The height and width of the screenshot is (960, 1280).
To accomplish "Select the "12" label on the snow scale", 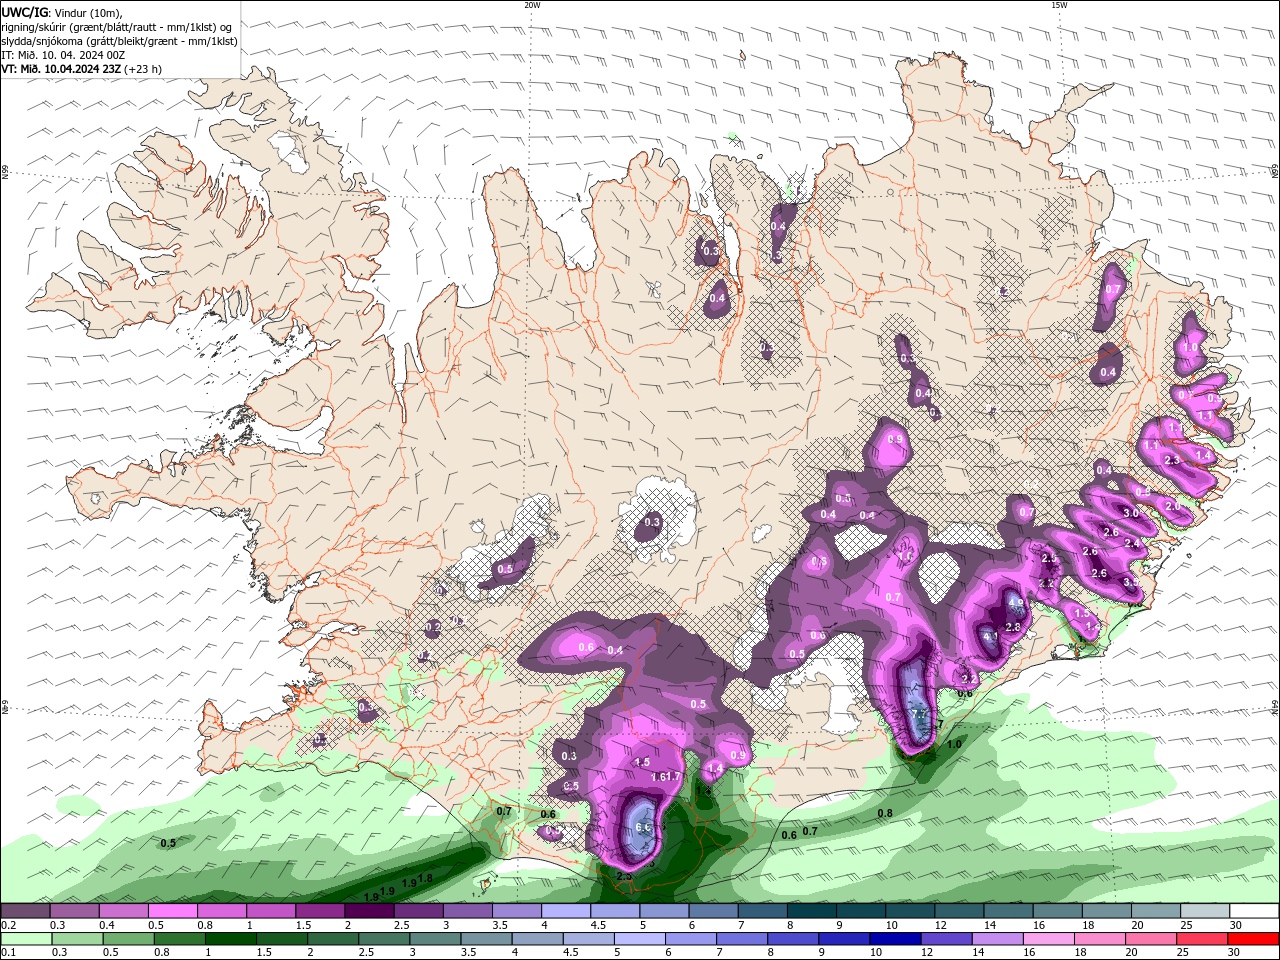I will 941,925.
